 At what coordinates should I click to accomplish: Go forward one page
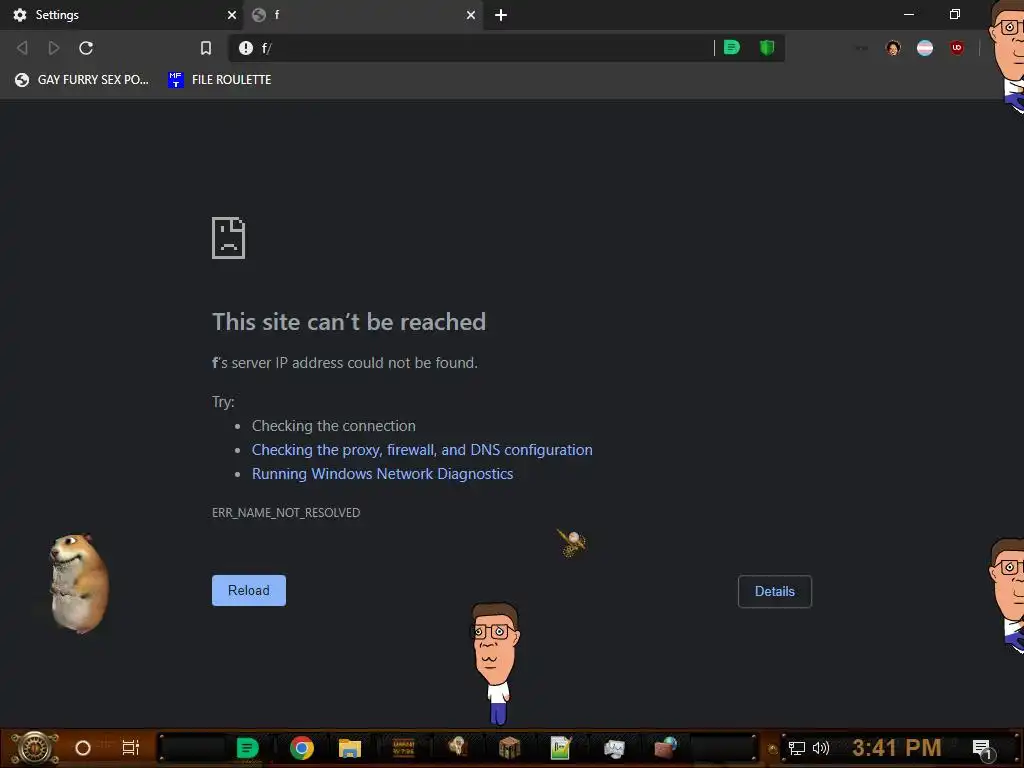click(x=54, y=48)
